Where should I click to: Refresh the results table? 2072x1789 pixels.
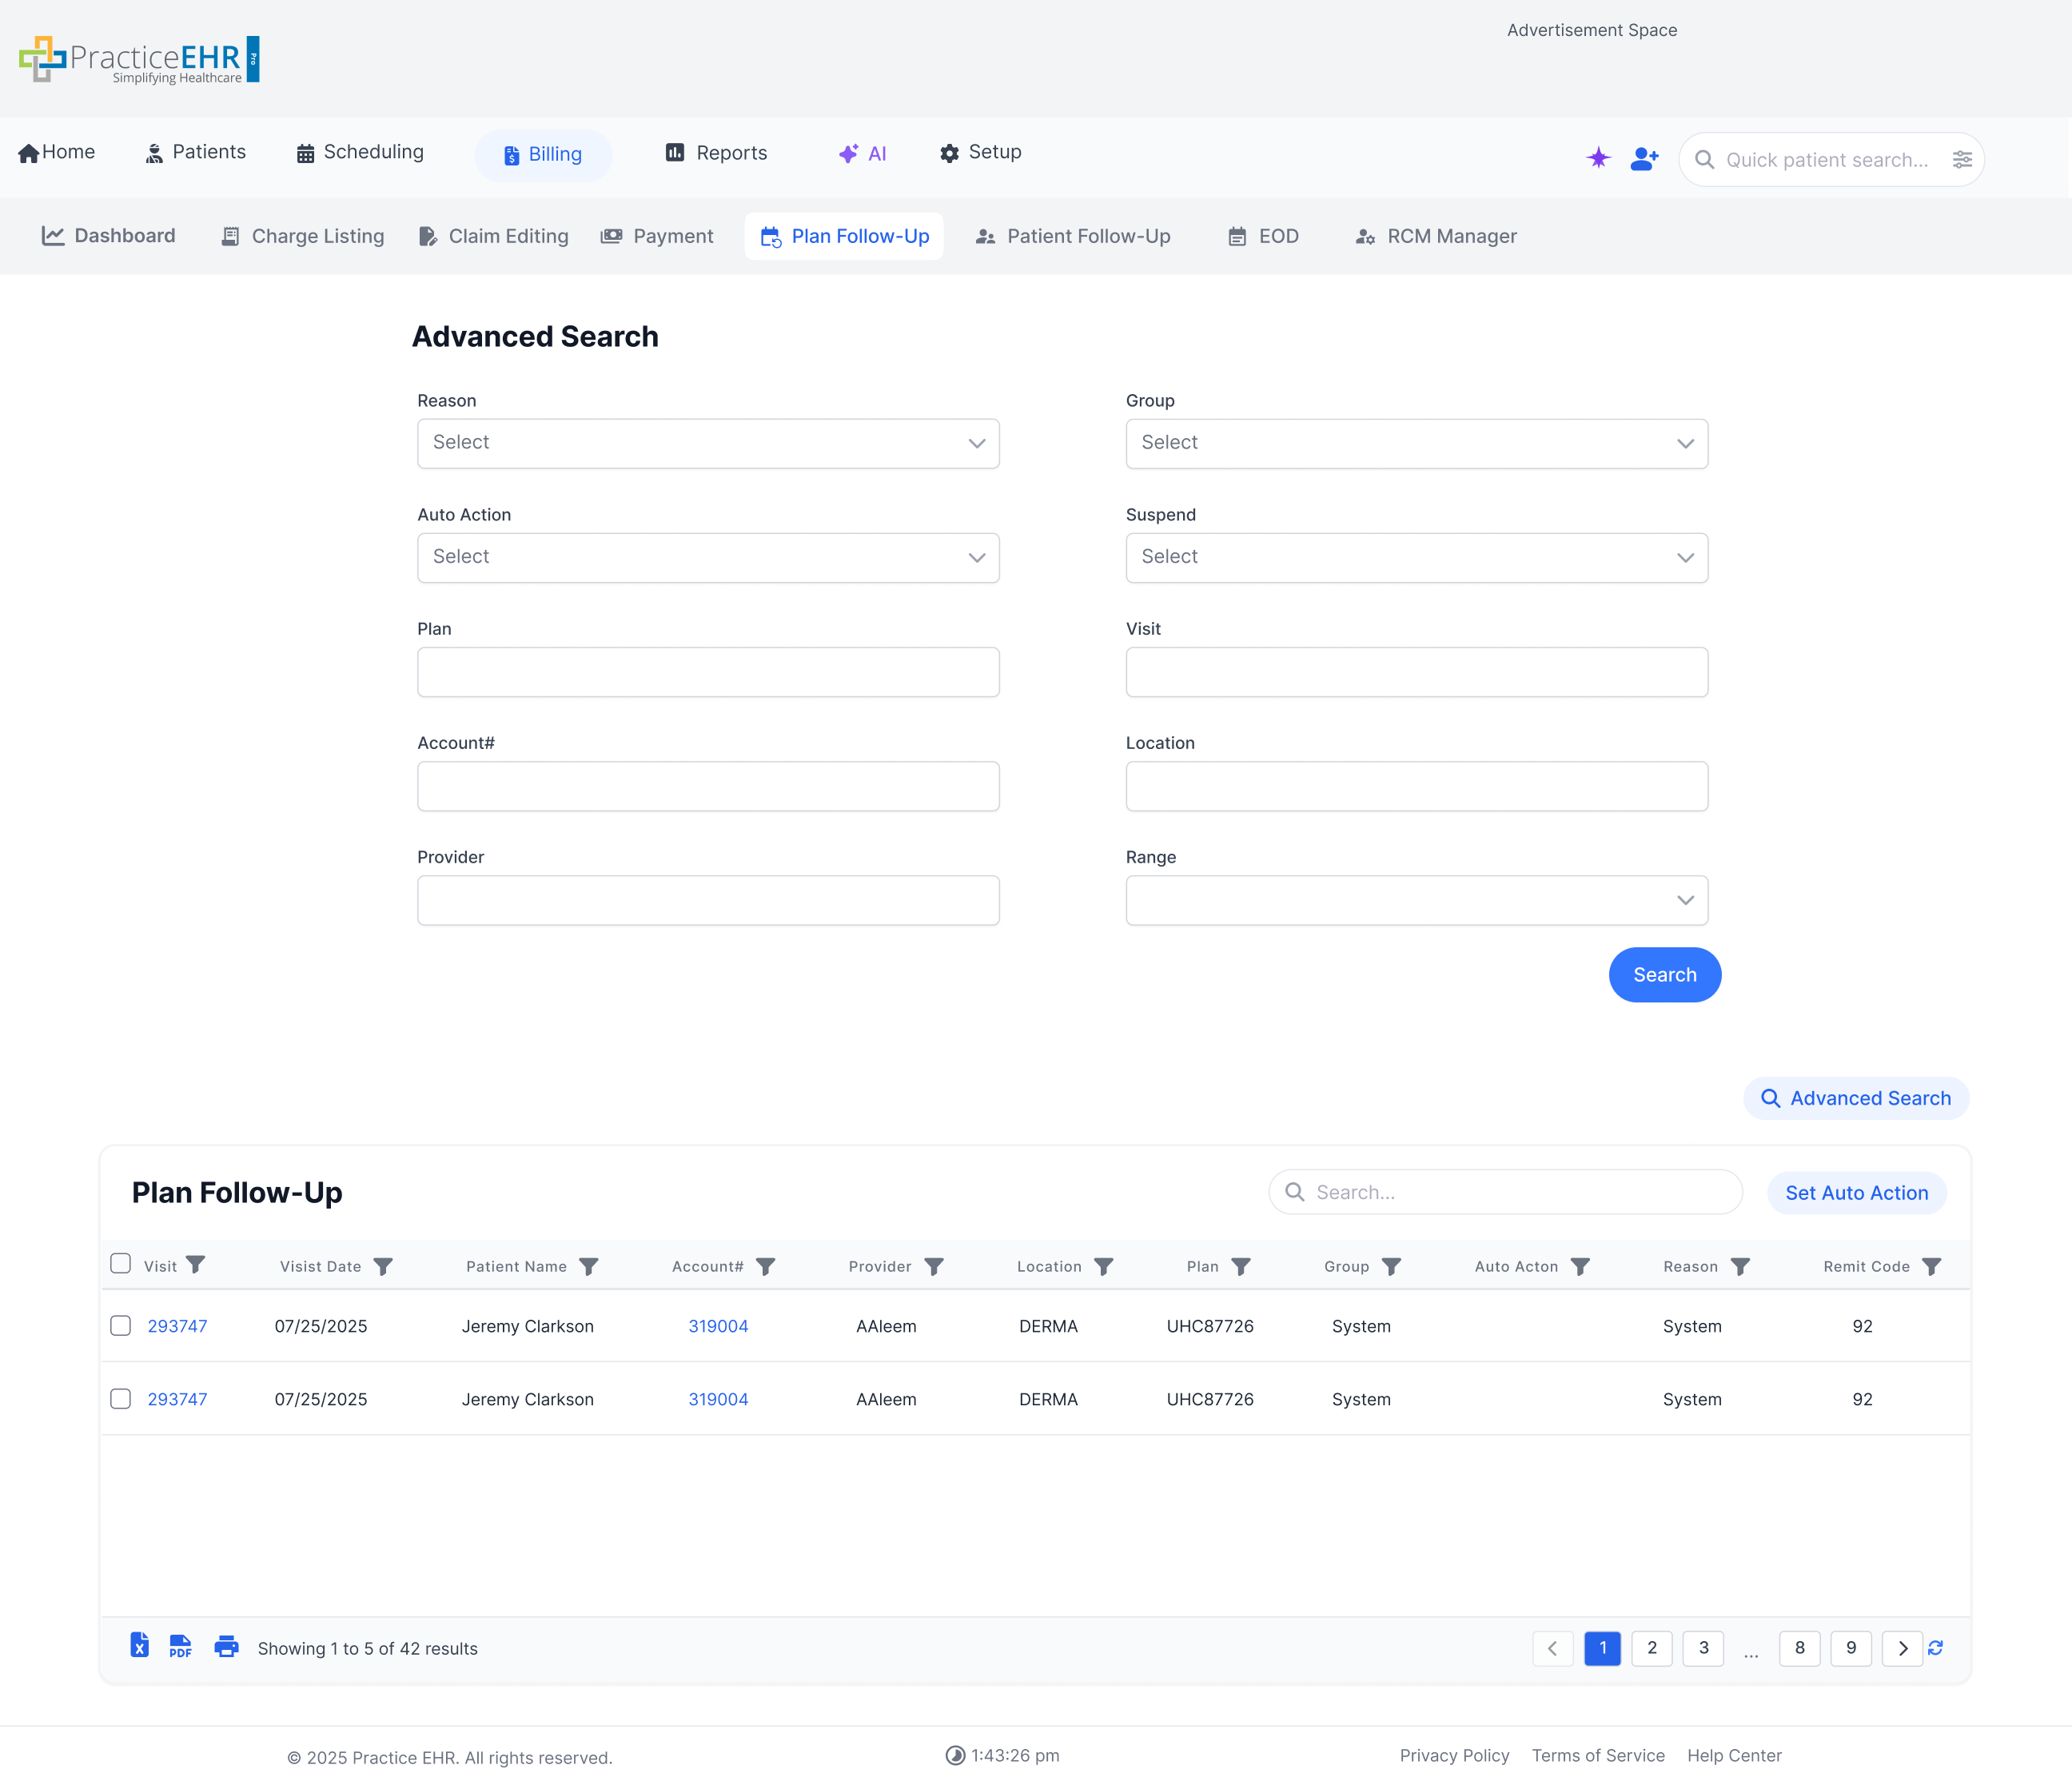click(1937, 1648)
